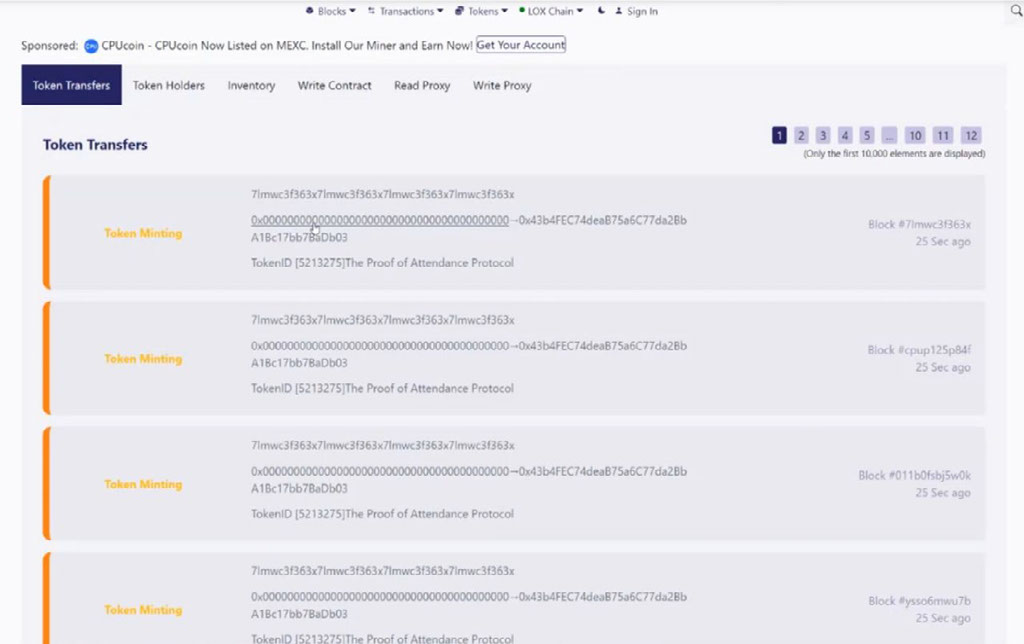Image resolution: width=1024 pixels, height=644 pixels.
Task: Open Block #cpup125p84f link
Action: 918,350
